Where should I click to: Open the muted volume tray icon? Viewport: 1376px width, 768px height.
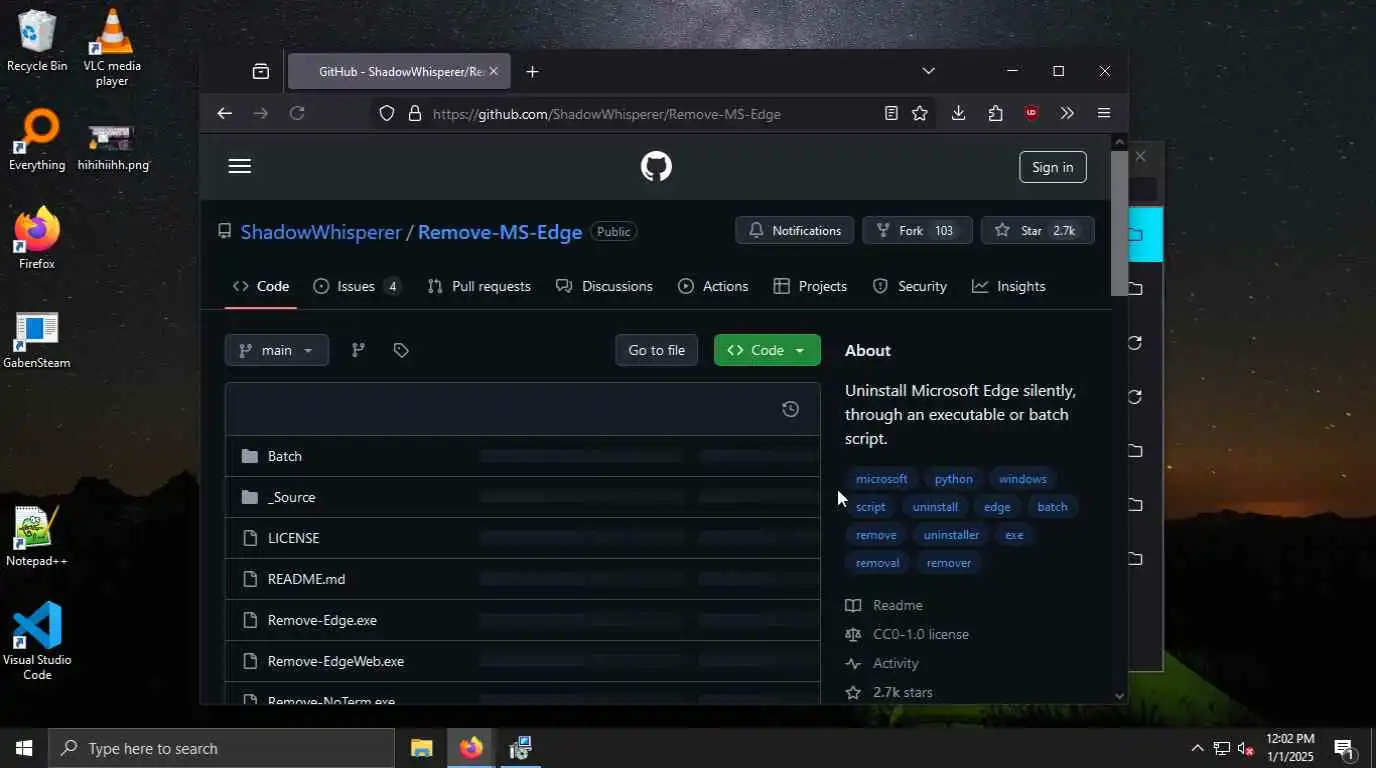click(1246, 748)
